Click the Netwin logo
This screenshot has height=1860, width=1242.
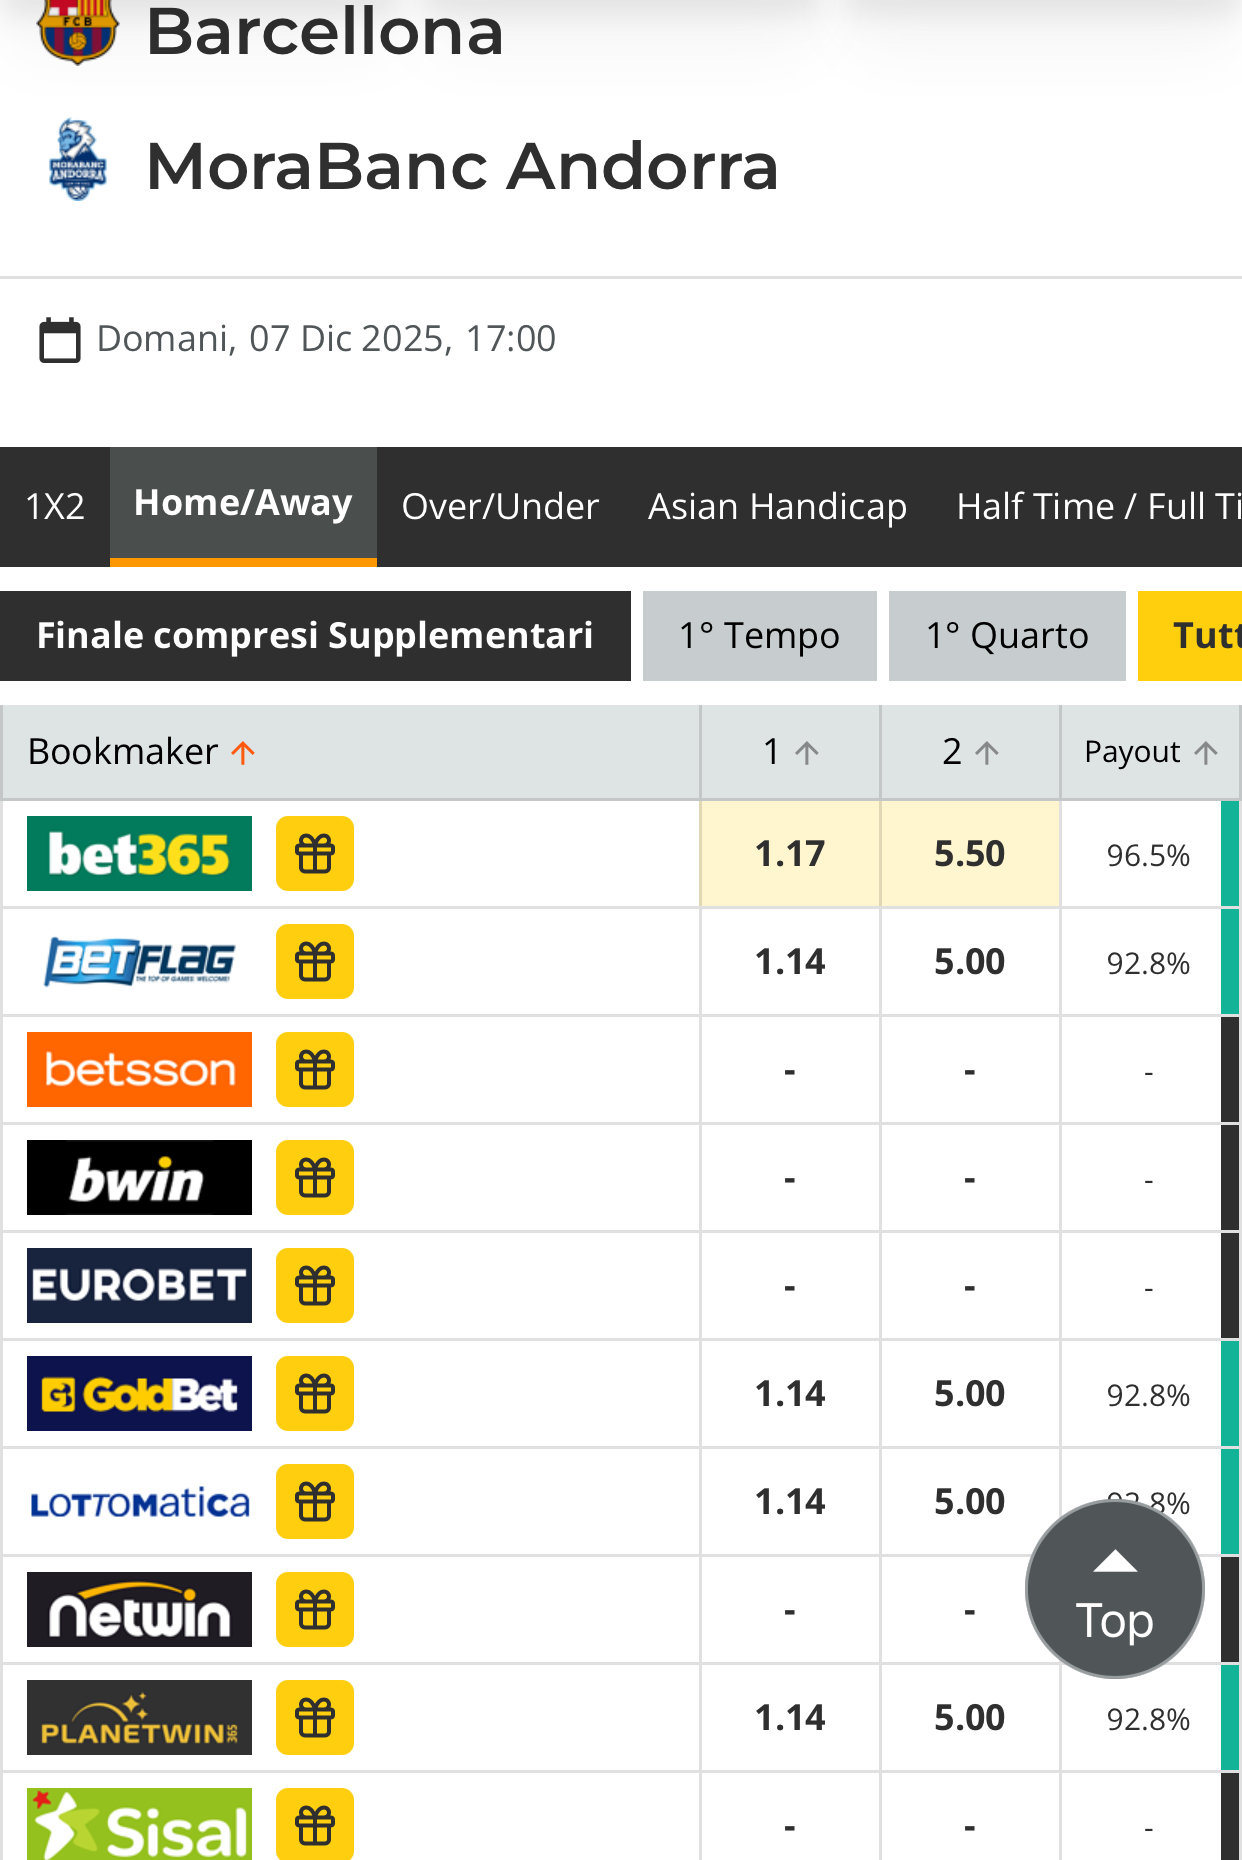[x=139, y=1610]
